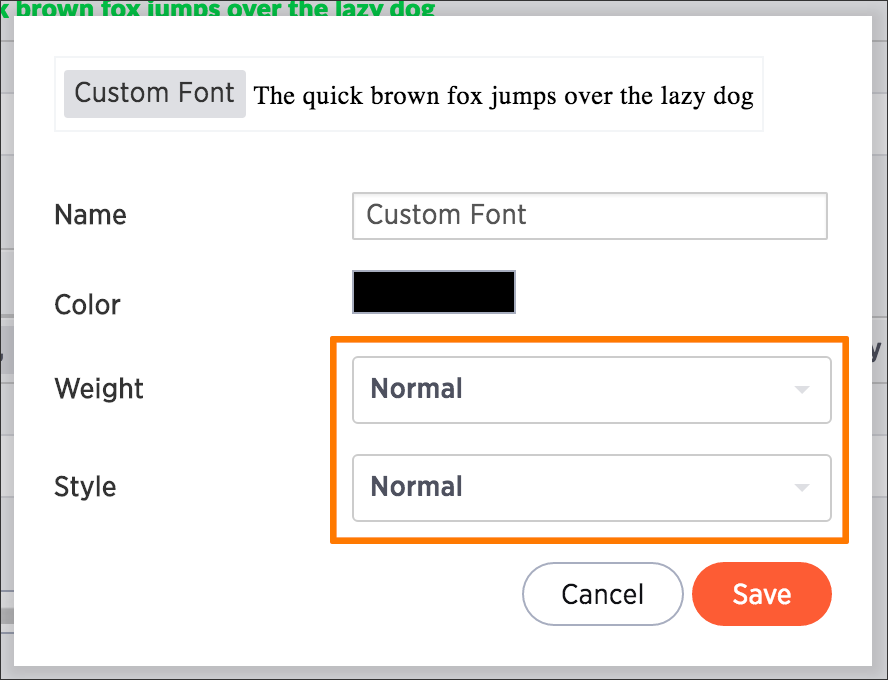Focus the Name field containing Custom Font

coord(590,216)
